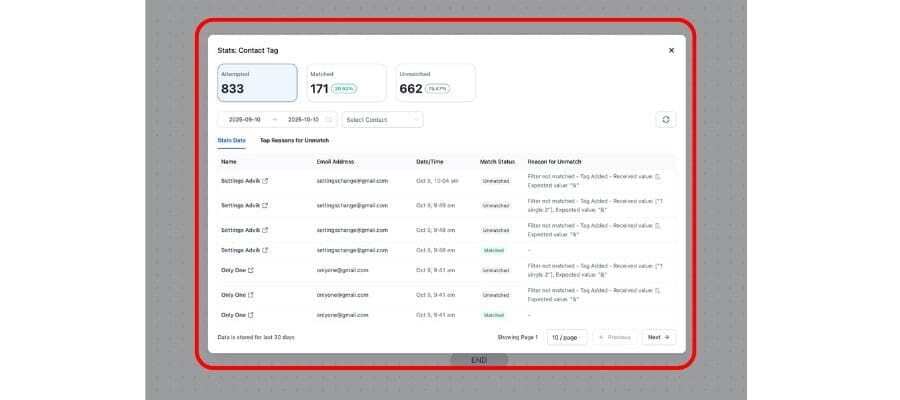Select the Attempted 833 stat card
The image size is (900, 400).
[257, 83]
